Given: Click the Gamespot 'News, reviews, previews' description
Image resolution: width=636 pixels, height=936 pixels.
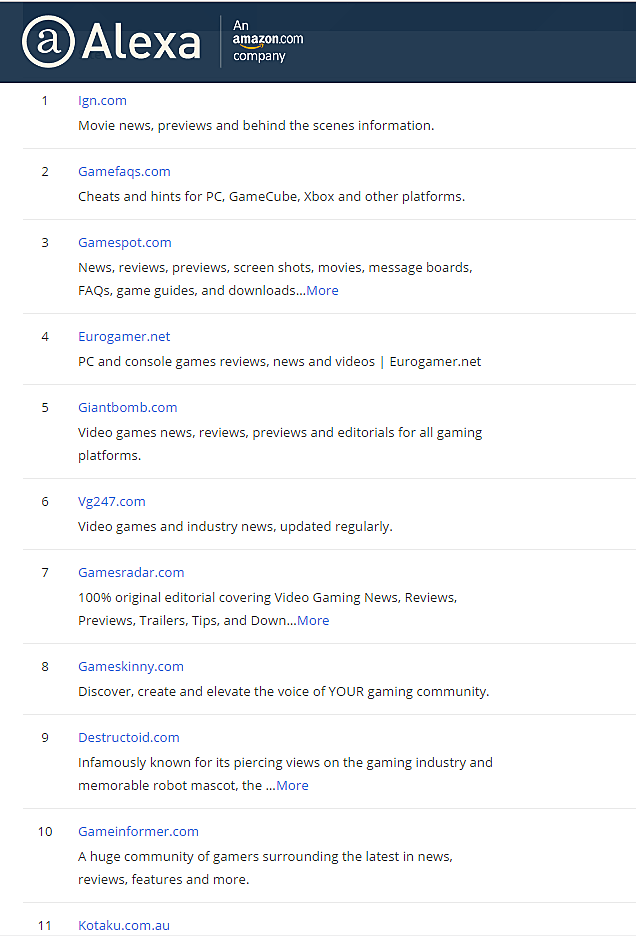Looking at the screenshot, I should pyautogui.click(x=275, y=279).
